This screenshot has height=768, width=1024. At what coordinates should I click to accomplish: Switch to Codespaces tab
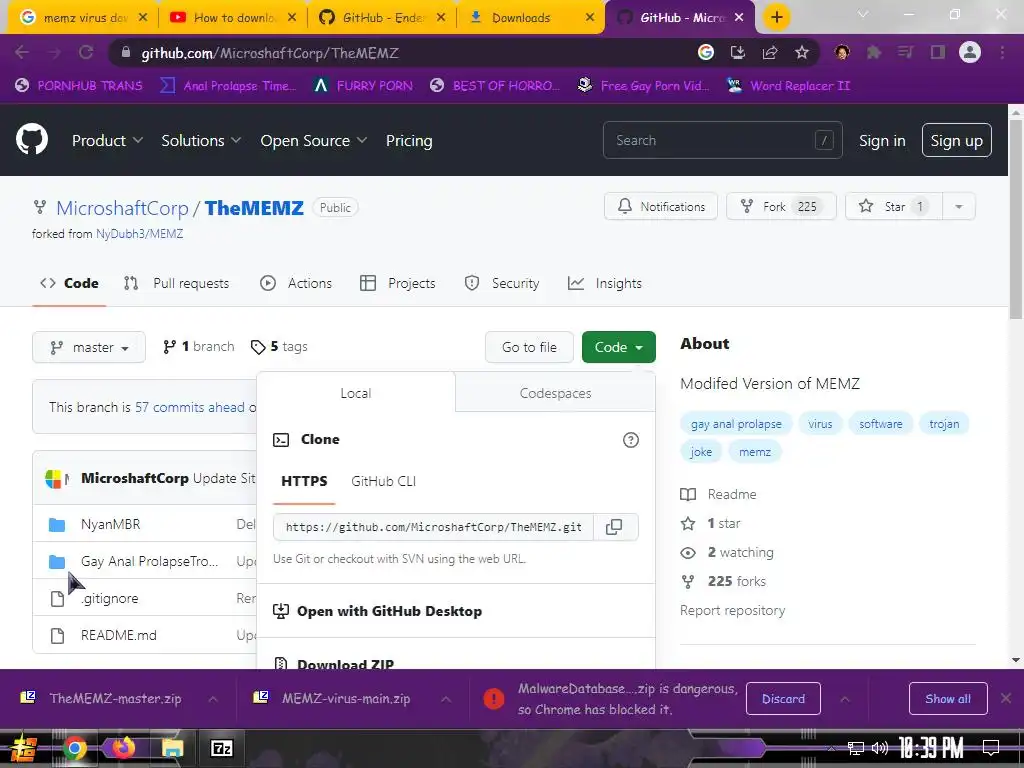555,393
